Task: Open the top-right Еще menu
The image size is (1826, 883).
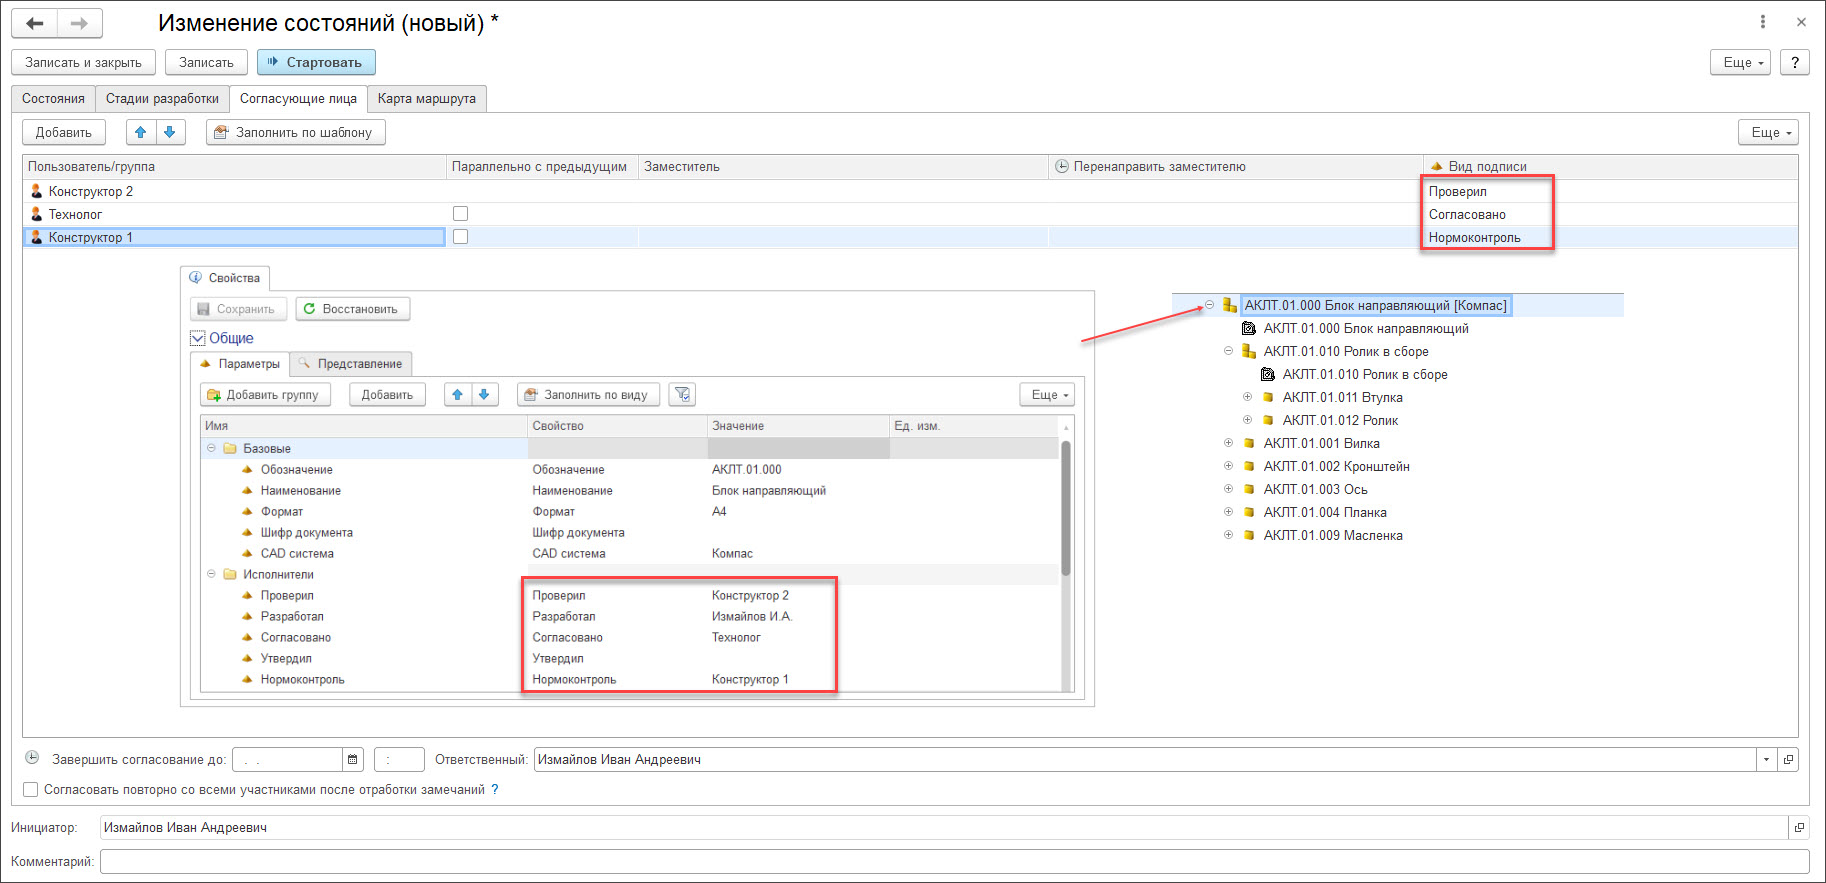Action: pyautogui.click(x=1741, y=62)
